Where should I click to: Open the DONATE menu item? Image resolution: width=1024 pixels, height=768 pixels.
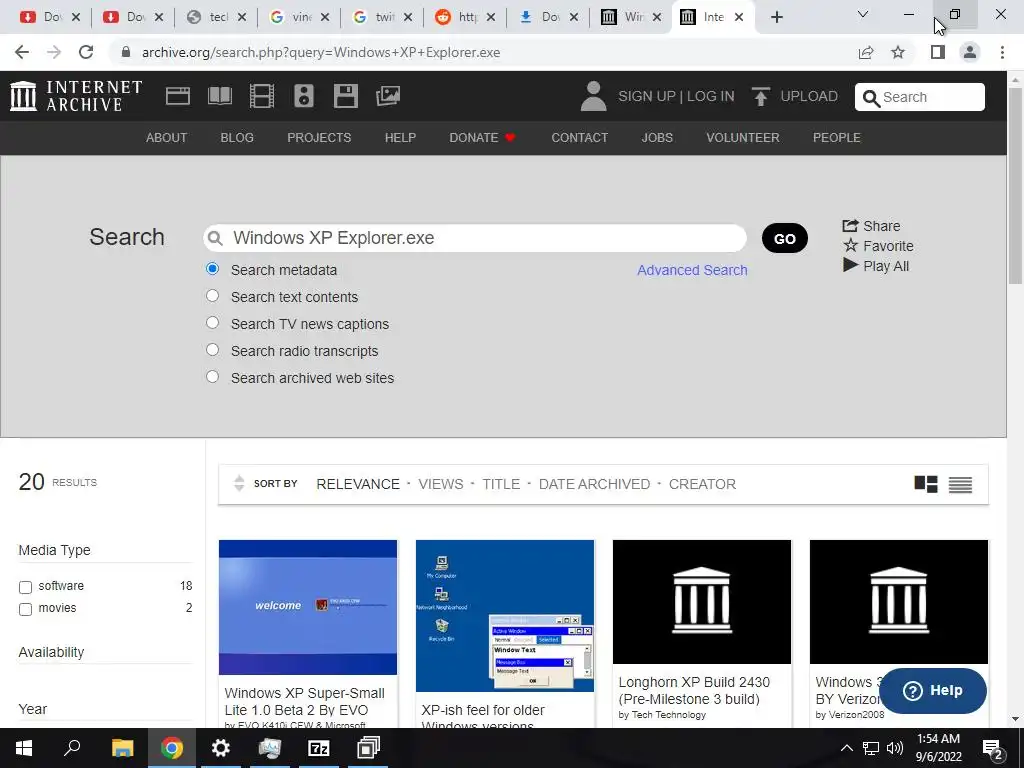483,138
